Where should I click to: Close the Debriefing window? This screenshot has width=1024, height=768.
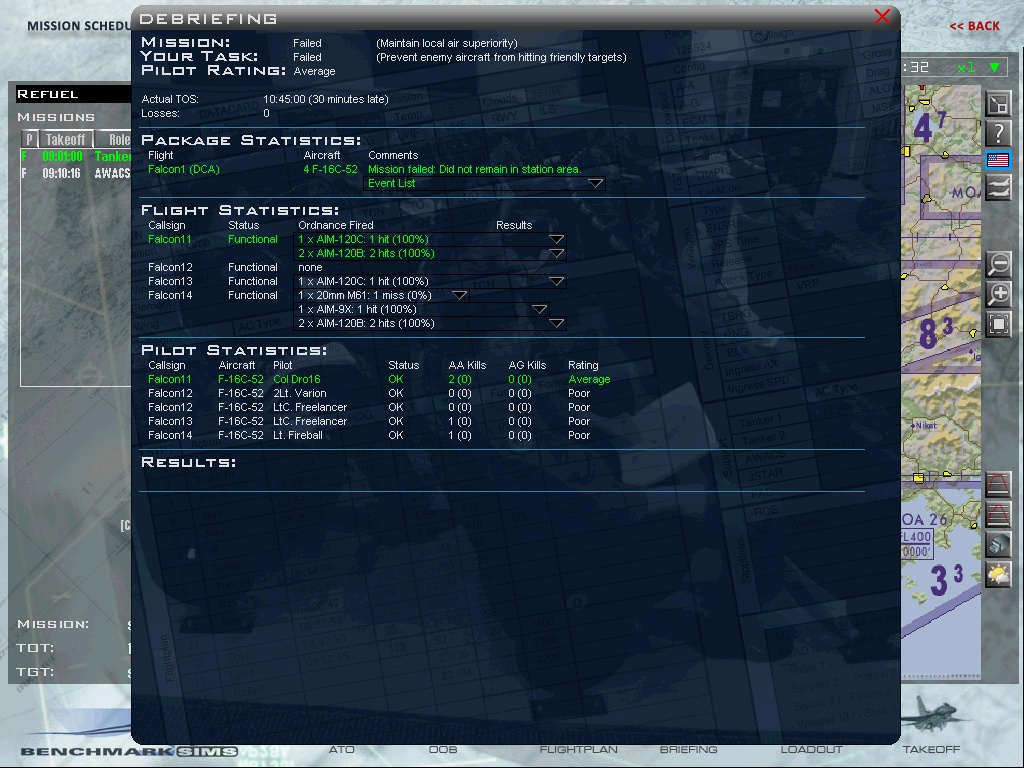882,16
